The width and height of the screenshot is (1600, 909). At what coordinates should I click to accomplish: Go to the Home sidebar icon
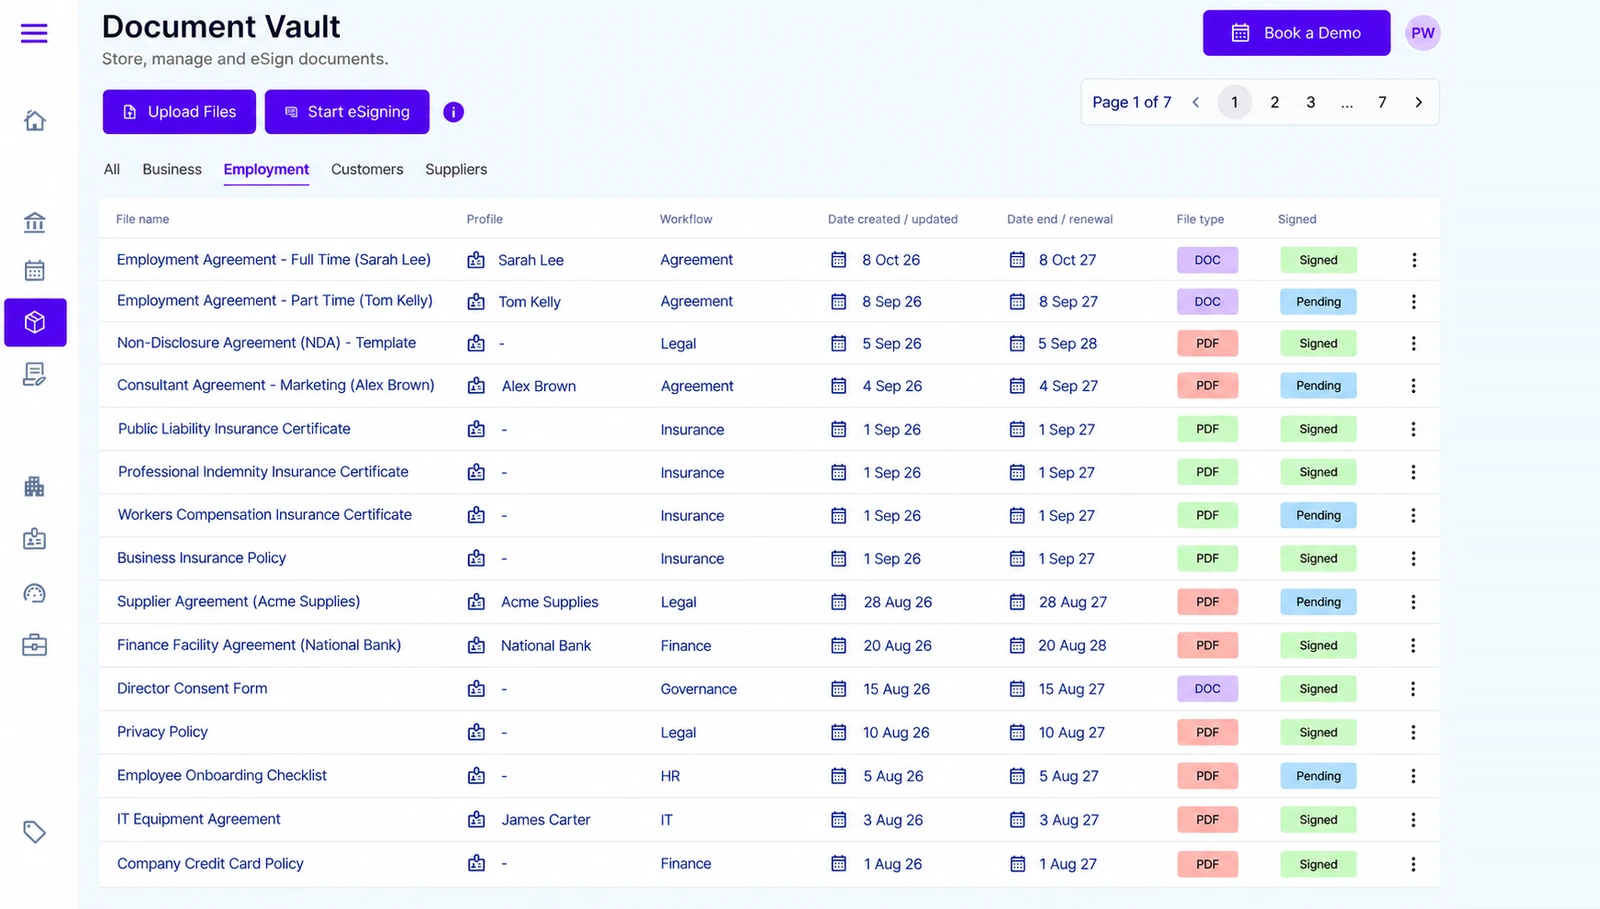click(x=35, y=121)
